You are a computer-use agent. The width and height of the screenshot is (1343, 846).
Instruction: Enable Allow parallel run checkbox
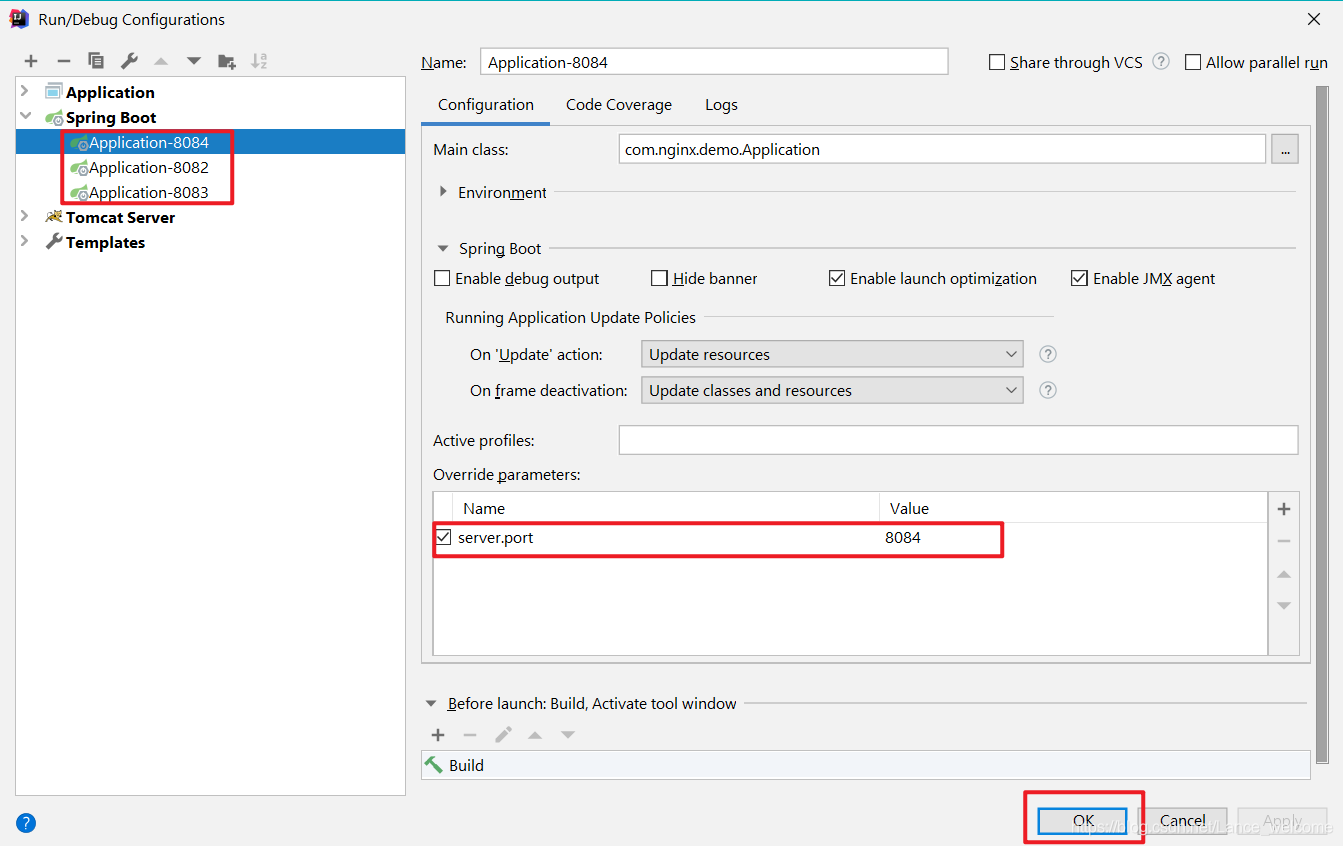[1192, 62]
